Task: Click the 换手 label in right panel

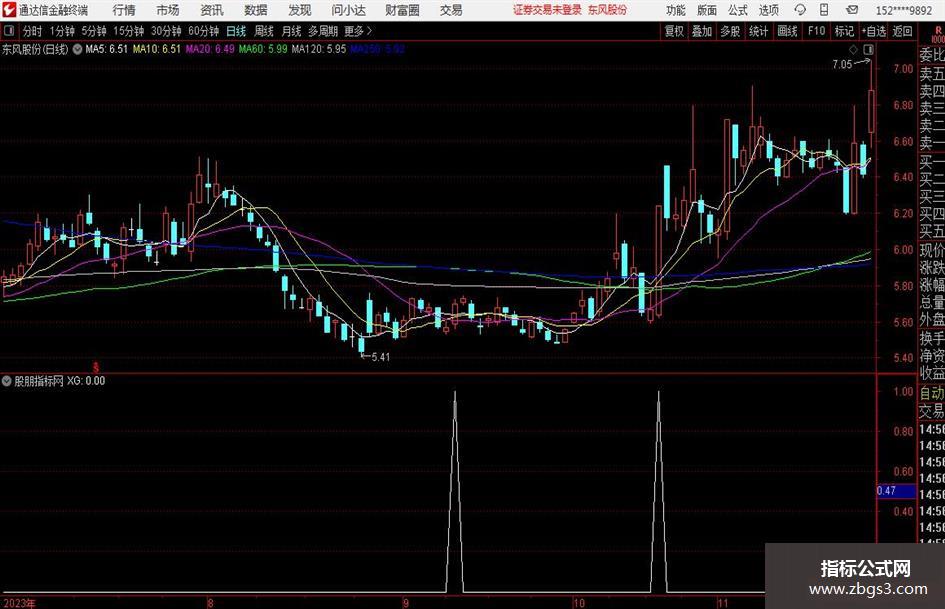Action: pos(932,339)
